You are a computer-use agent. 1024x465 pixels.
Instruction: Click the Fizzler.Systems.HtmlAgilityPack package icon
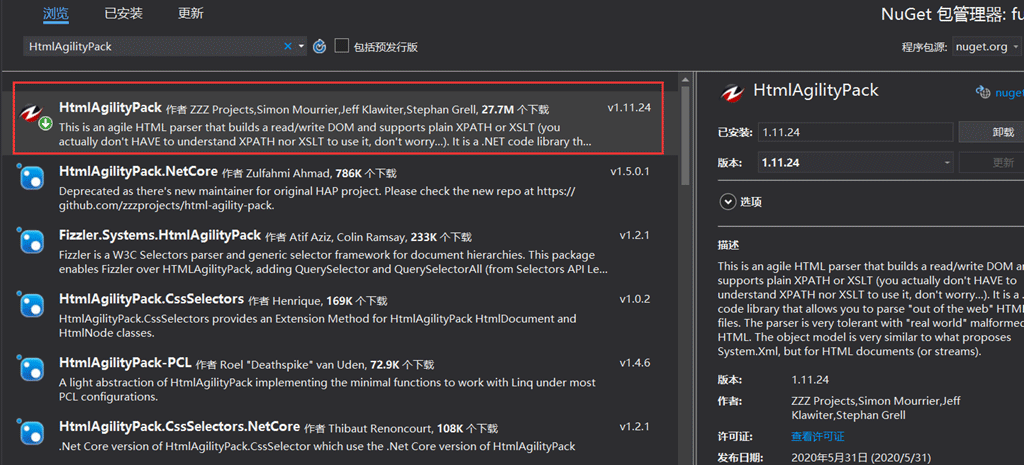(x=33, y=242)
